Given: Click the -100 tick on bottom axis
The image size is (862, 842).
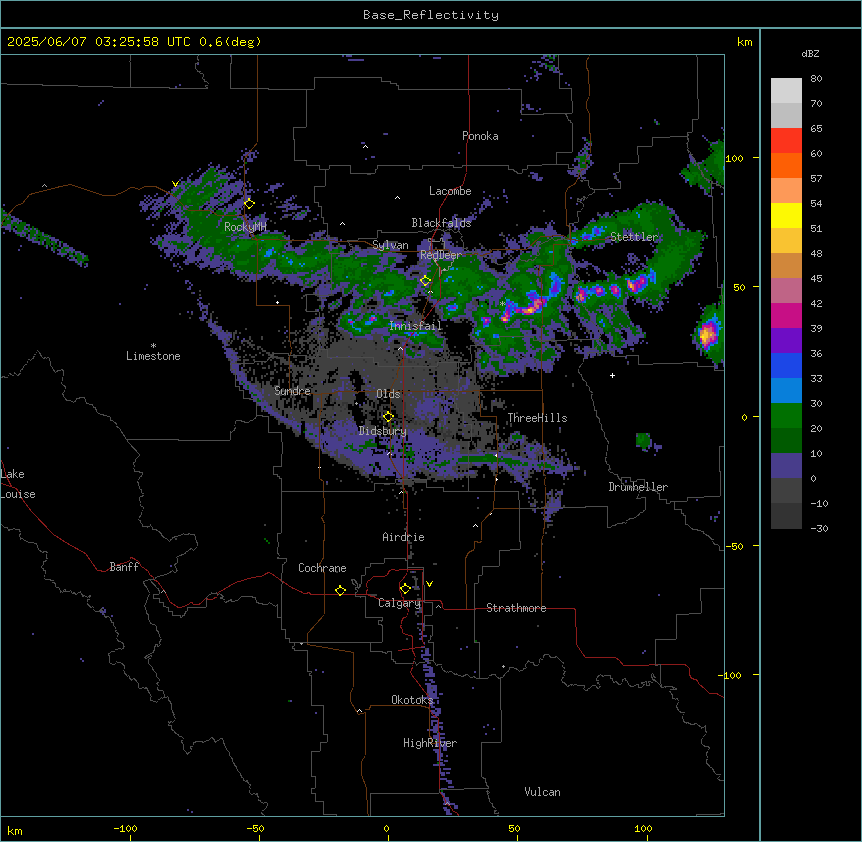Looking at the screenshot, I should 126,828.
